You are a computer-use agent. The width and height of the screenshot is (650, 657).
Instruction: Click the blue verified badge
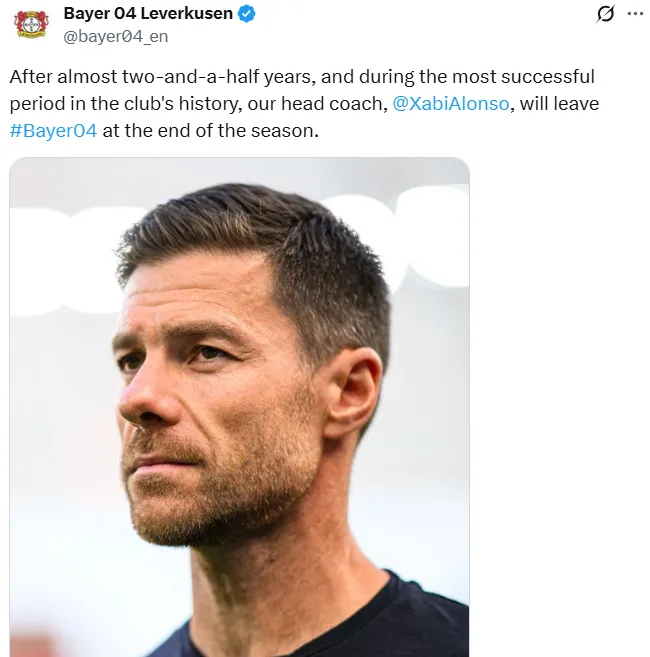click(x=247, y=14)
